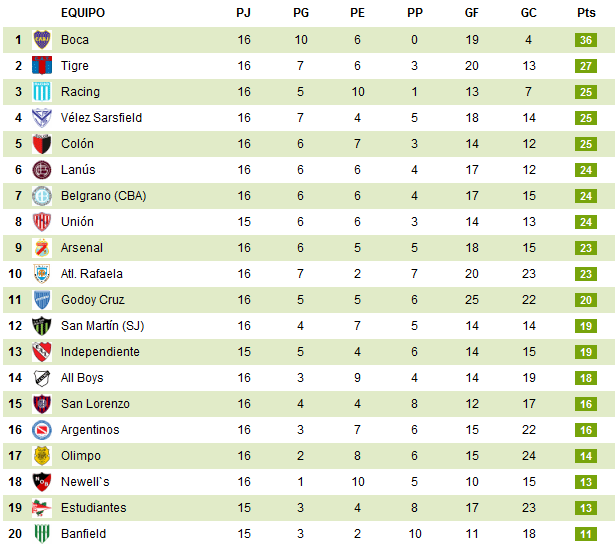This screenshot has height=553, width=615.
Task: Click the Vélez Sarsfield crest icon
Action: (x=42, y=118)
